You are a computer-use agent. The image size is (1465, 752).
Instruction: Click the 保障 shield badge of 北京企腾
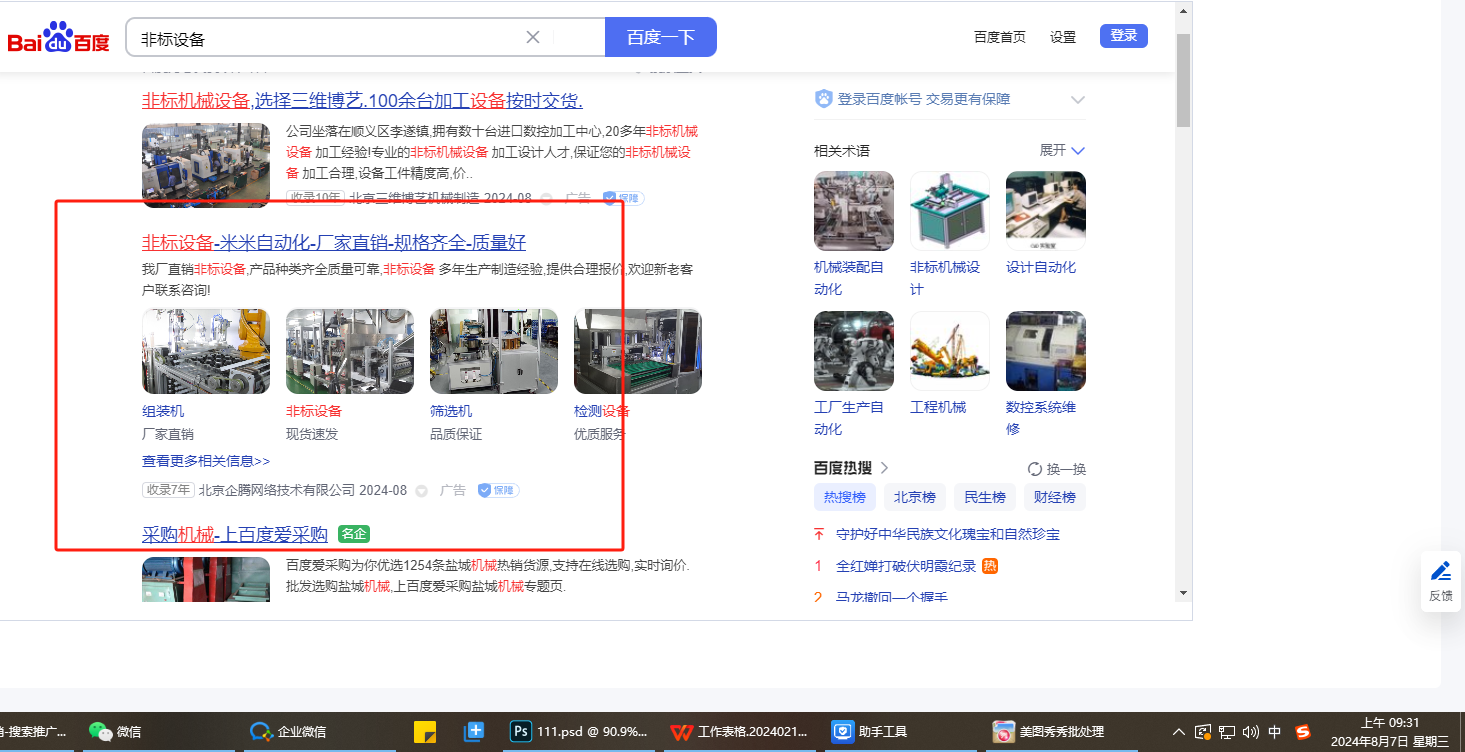pyautogui.click(x=498, y=490)
